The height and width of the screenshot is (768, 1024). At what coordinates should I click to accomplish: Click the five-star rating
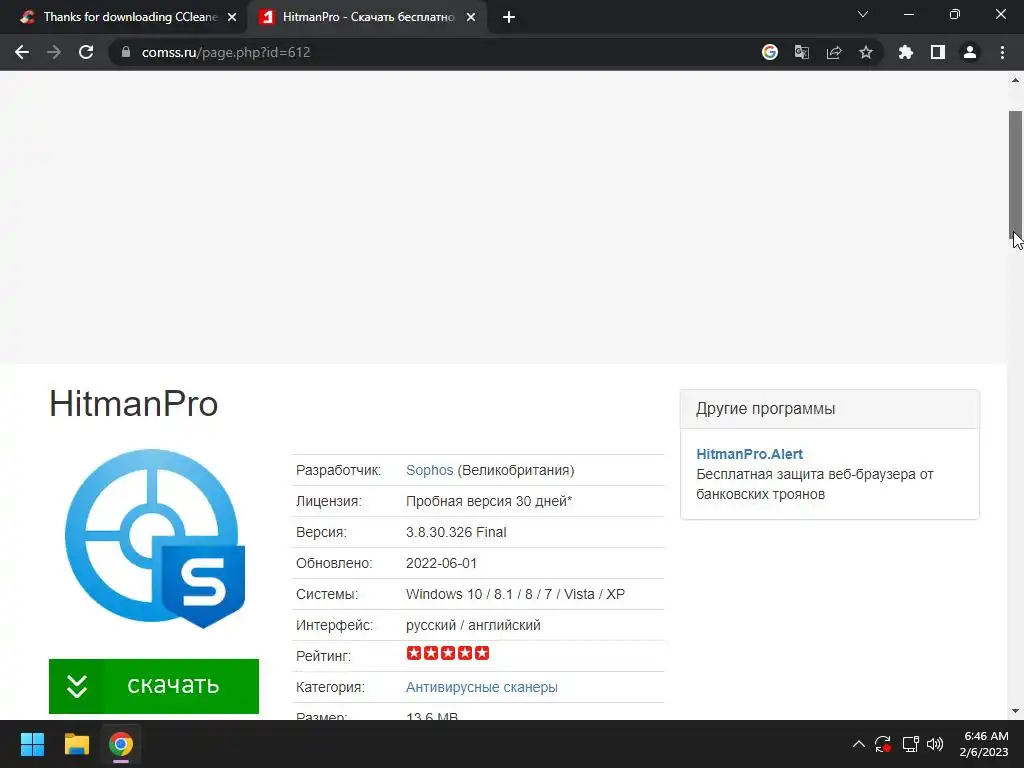coord(447,653)
